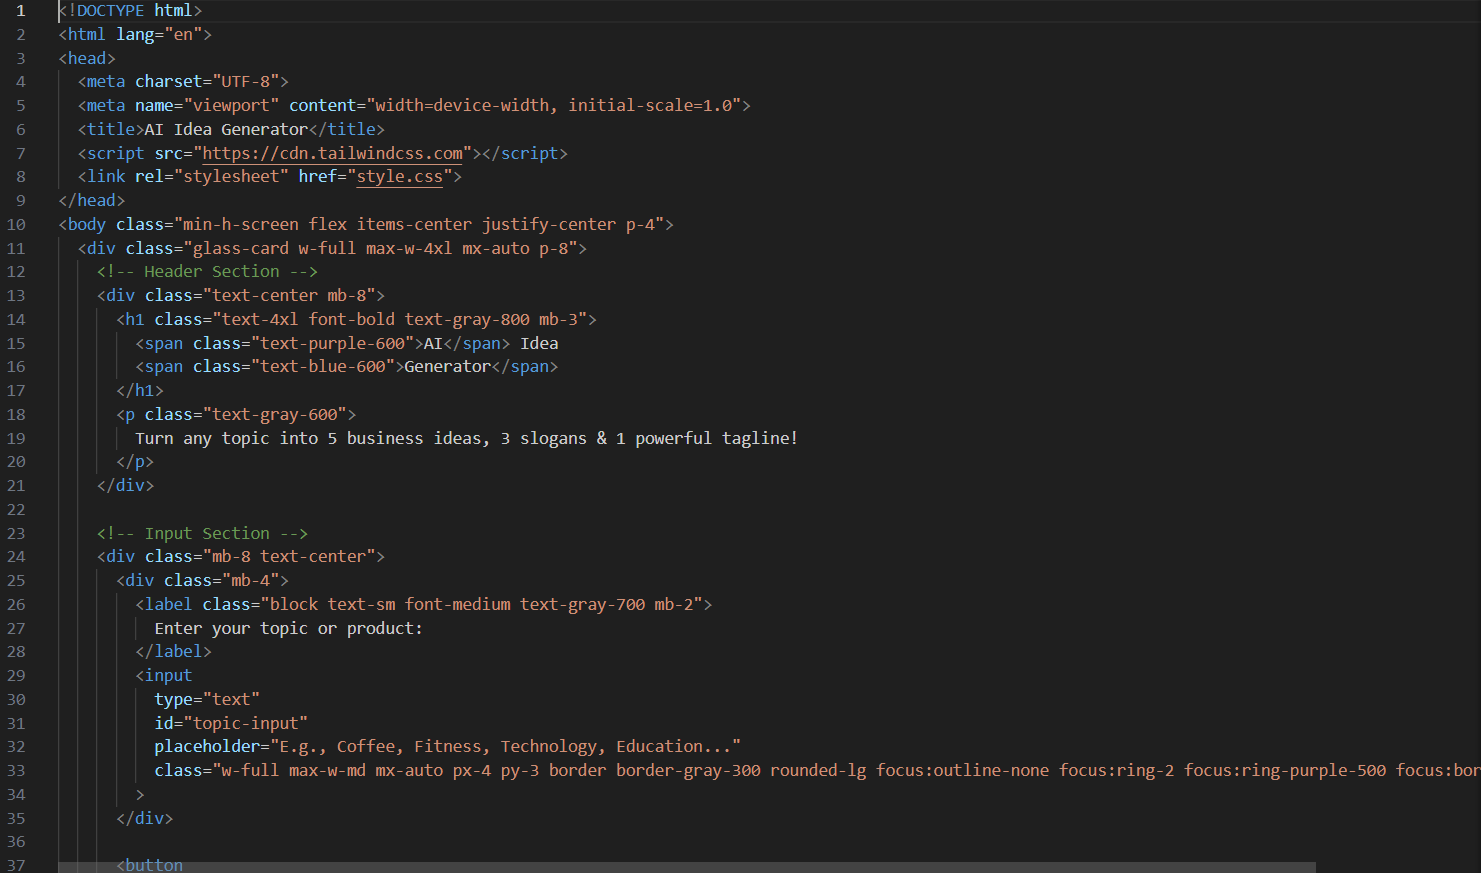Click the label "block text-sm font-medium" class string
1481x873 pixels.
pyautogui.click(x=482, y=604)
